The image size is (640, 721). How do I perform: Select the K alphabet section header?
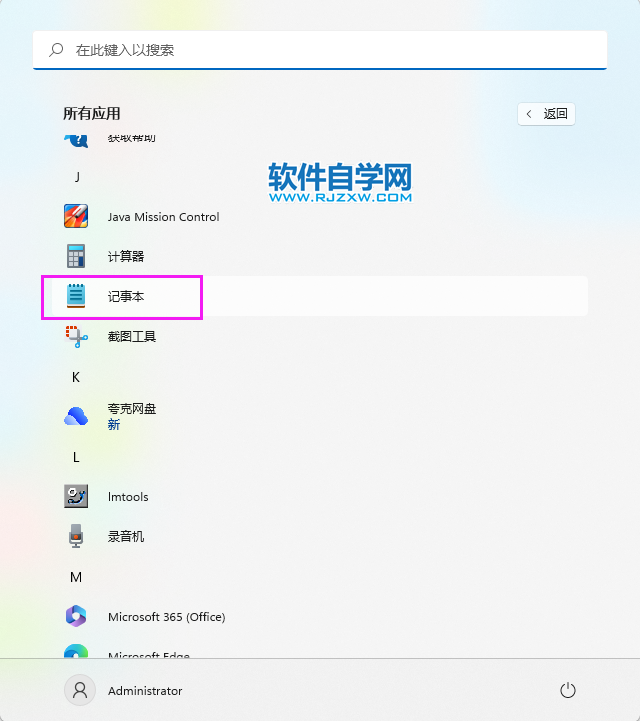[x=76, y=378]
